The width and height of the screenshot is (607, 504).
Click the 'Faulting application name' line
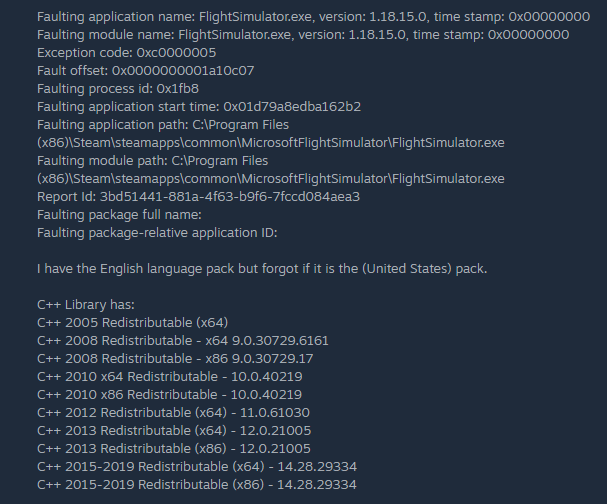(x=300, y=17)
